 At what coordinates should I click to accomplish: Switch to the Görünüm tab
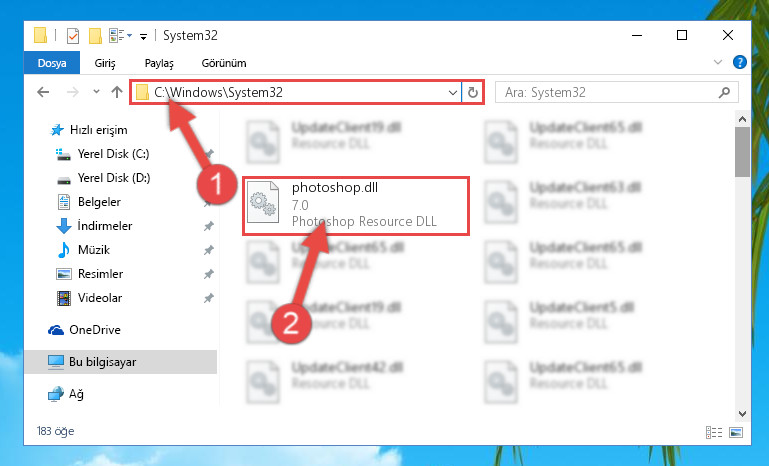click(x=224, y=63)
